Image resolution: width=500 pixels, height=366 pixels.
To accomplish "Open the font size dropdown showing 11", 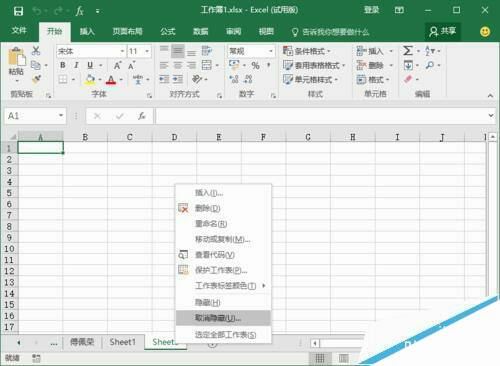I will [x=147, y=51].
